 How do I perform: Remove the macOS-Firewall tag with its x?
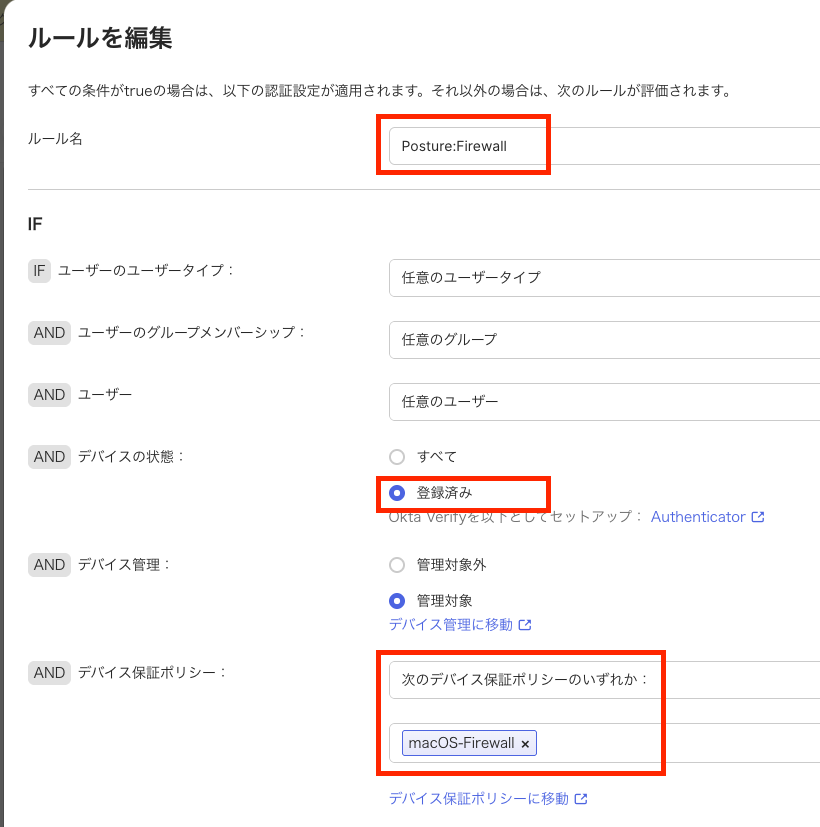525,744
